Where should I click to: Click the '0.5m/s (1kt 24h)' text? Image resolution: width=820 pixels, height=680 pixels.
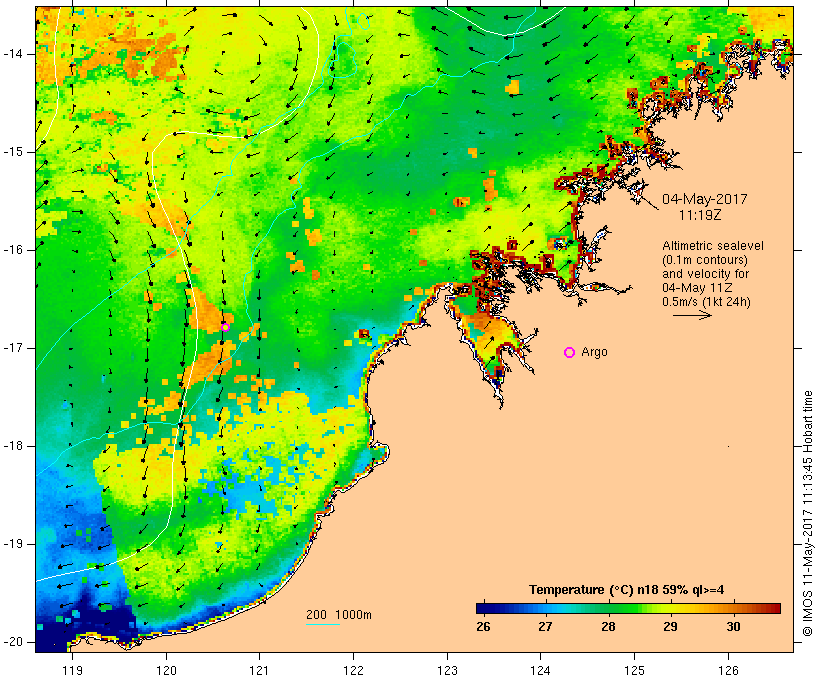coord(706,302)
